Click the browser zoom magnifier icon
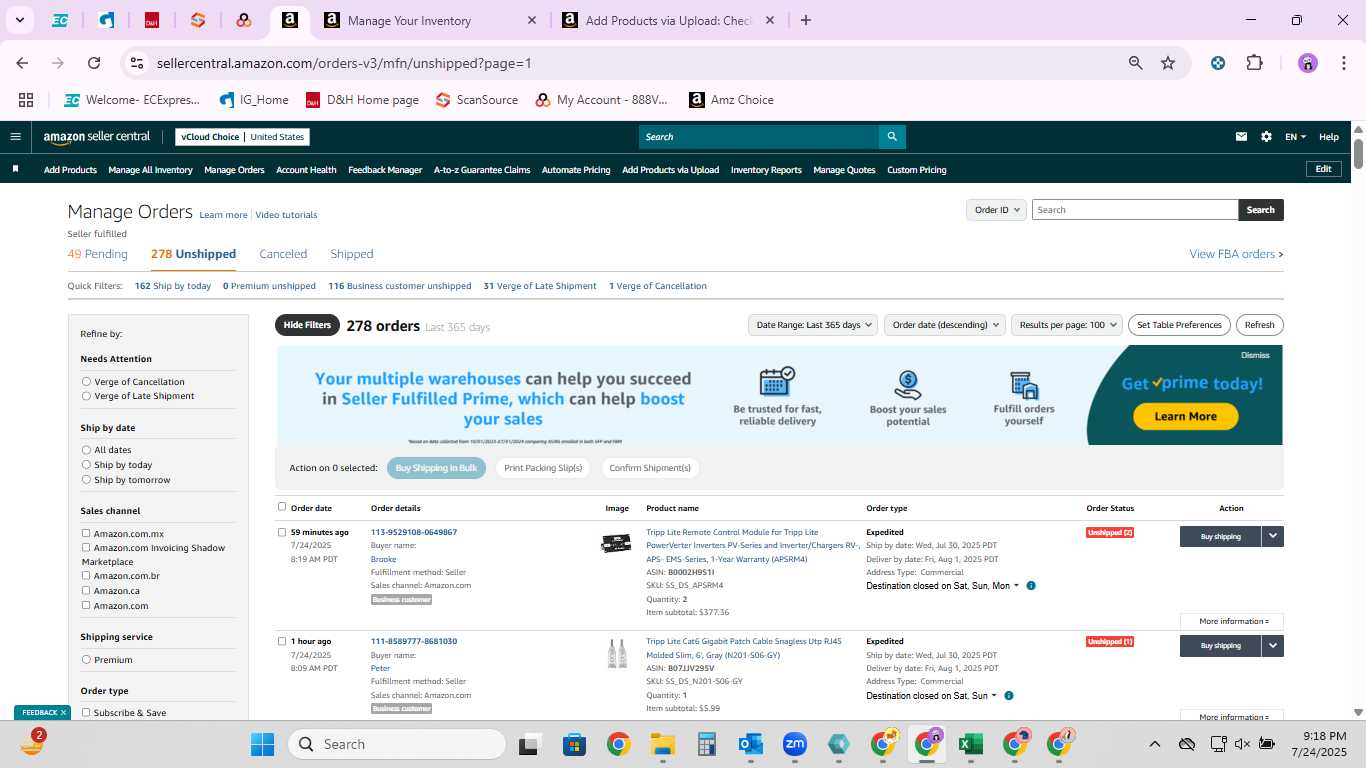The width and height of the screenshot is (1366, 768). (1135, 63)
